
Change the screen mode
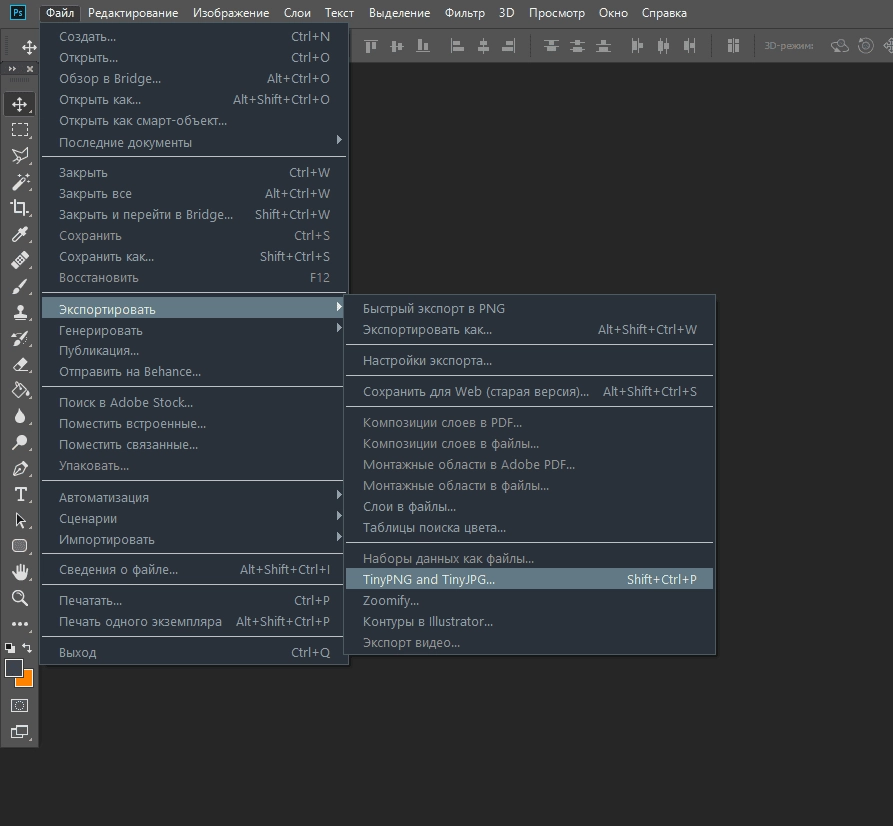[20, 731]
